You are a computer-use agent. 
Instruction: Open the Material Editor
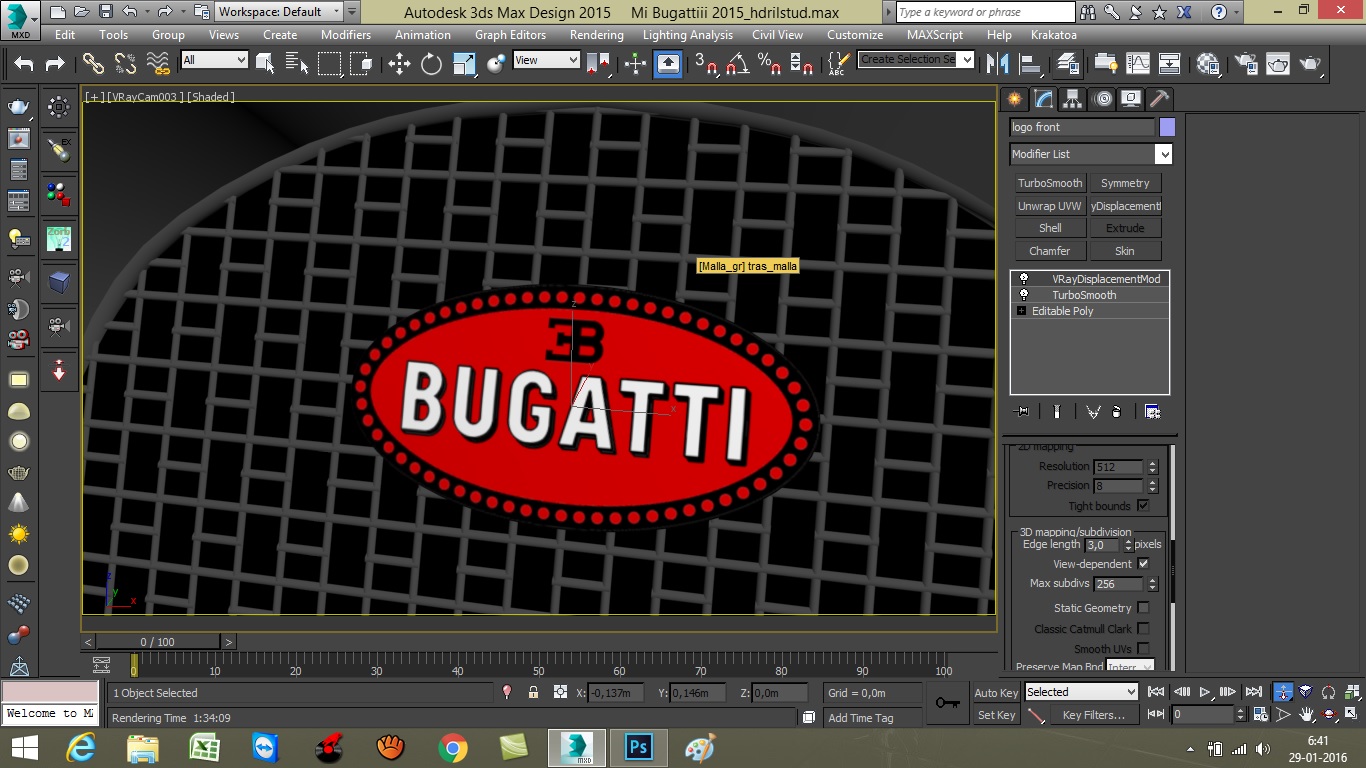(1208, 63)
